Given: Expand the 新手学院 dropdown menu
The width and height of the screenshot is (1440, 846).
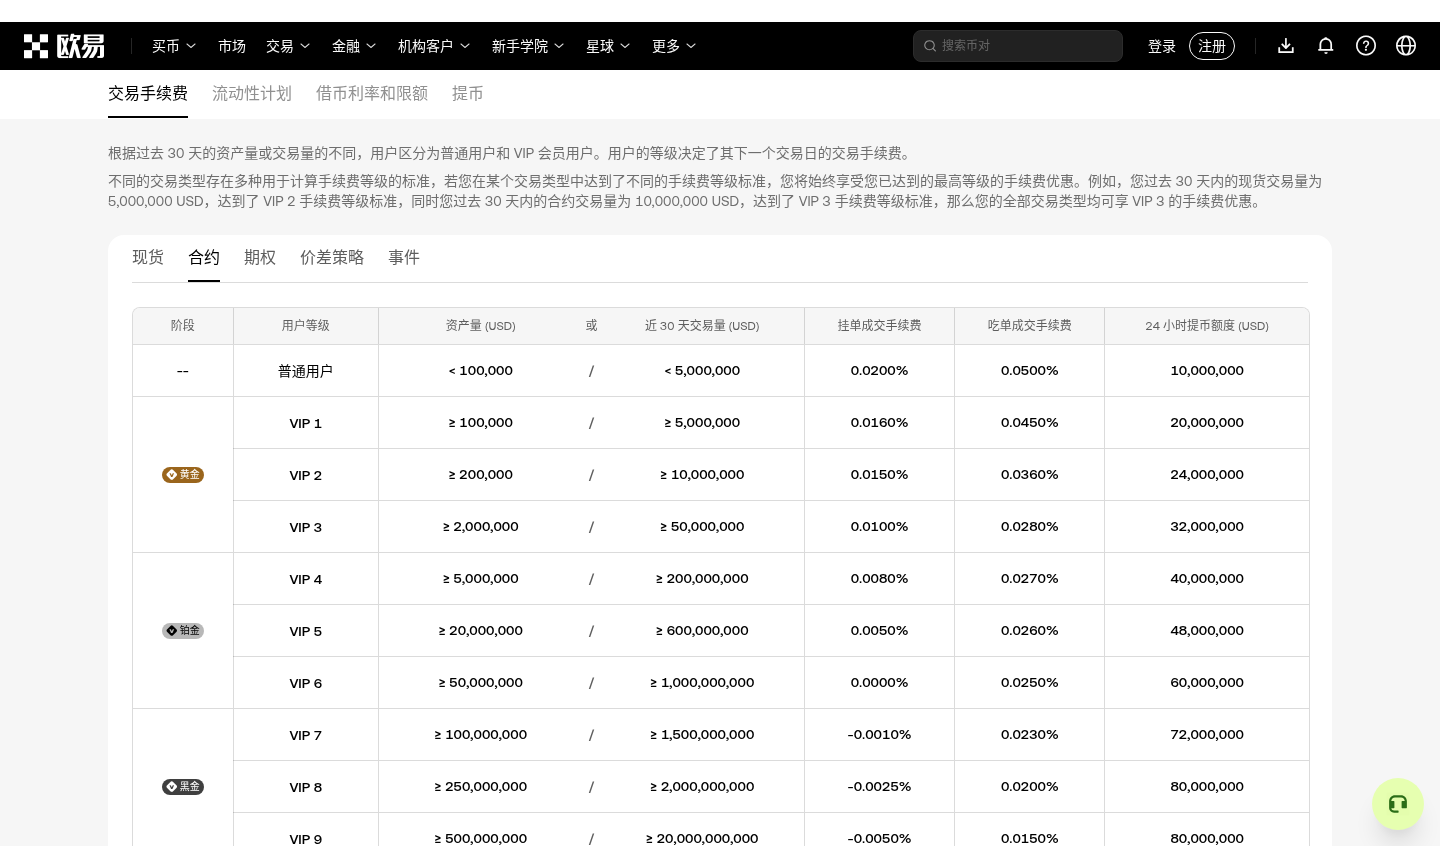Looking at the screenshot, I should point(528,46).
